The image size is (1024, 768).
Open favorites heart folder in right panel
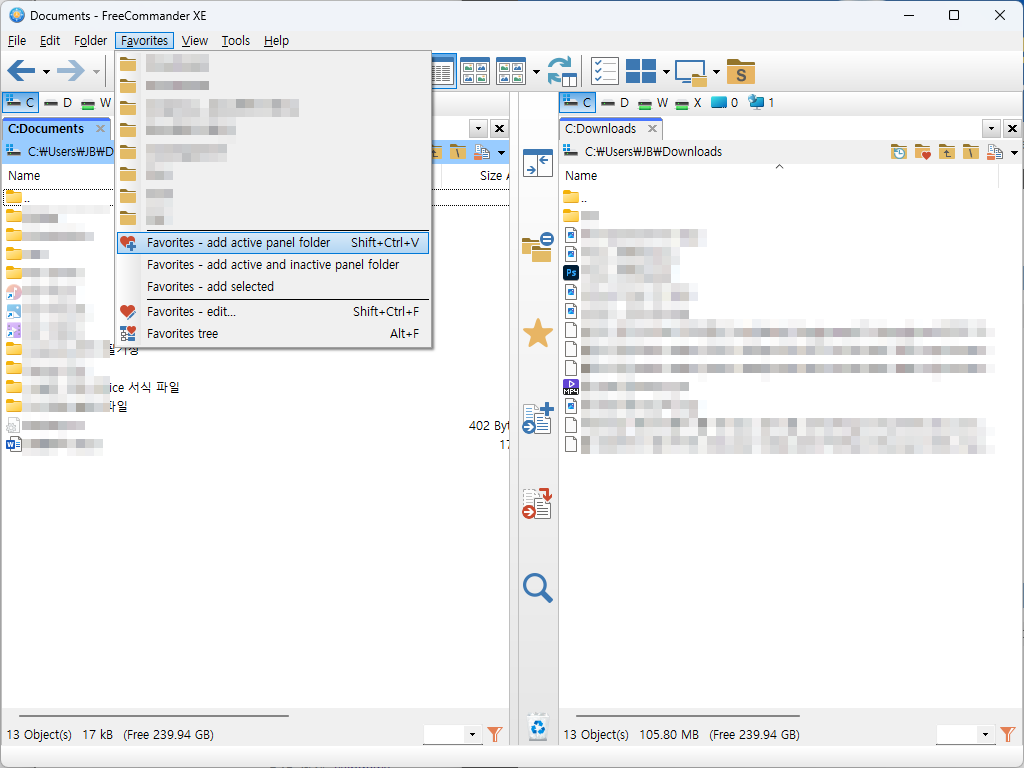(923, 152)
